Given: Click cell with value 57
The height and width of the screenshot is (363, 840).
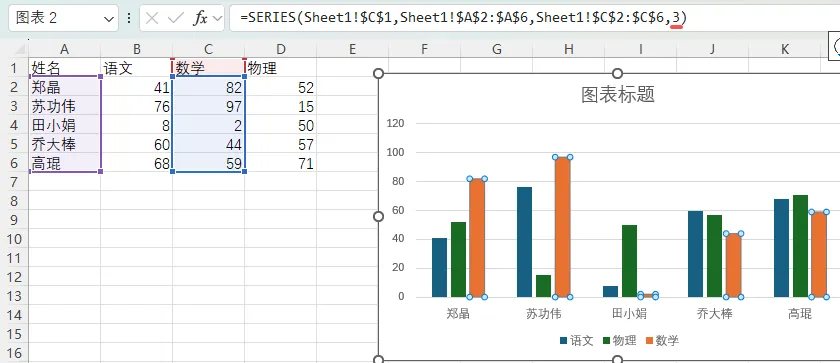Looking at the screenshot, I should tap(281, 144).
